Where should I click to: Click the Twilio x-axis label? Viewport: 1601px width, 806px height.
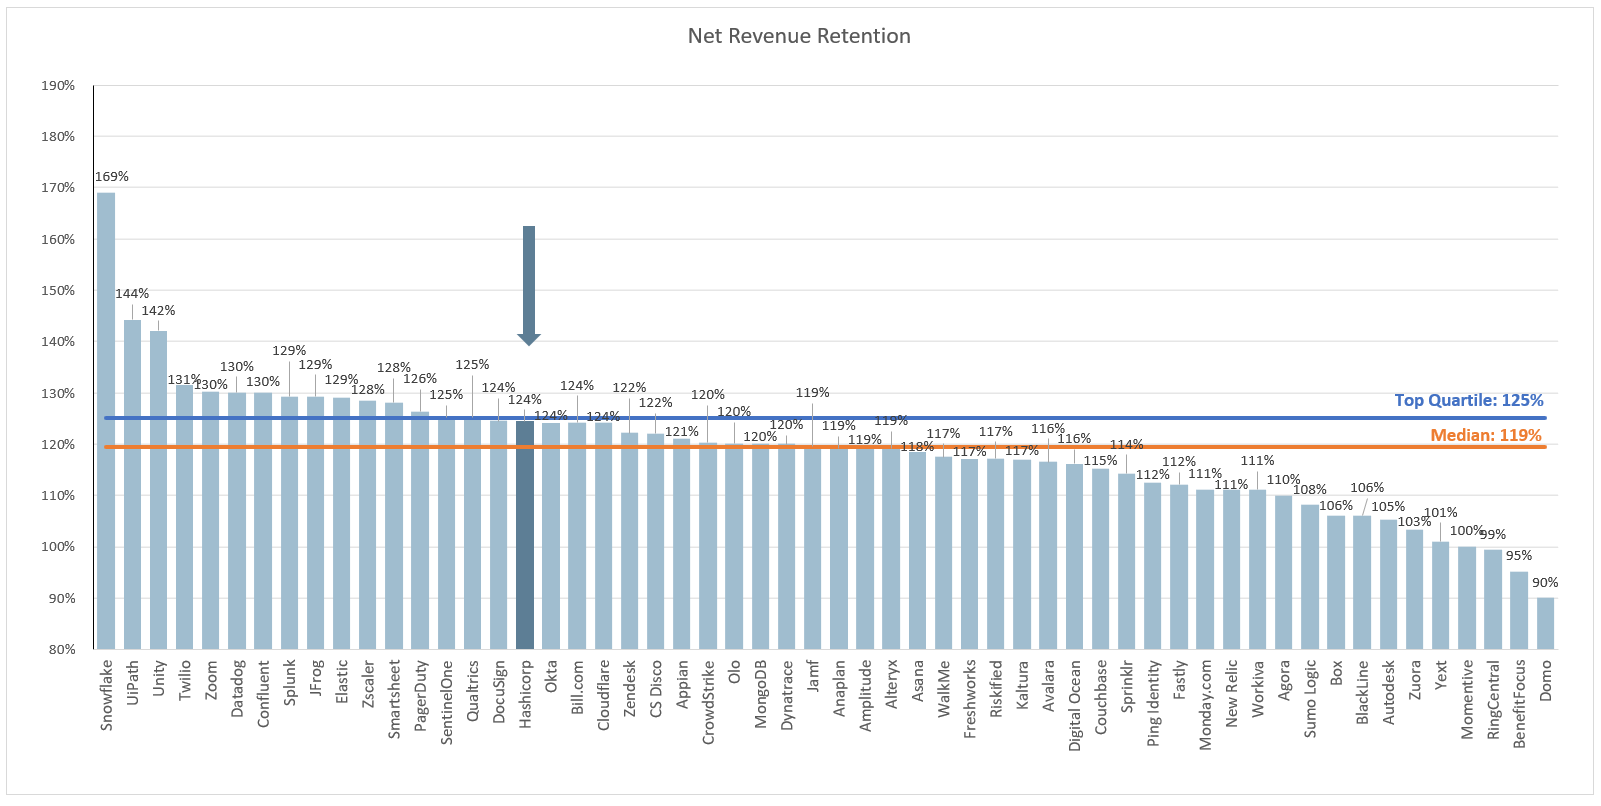tap(184, 680)
